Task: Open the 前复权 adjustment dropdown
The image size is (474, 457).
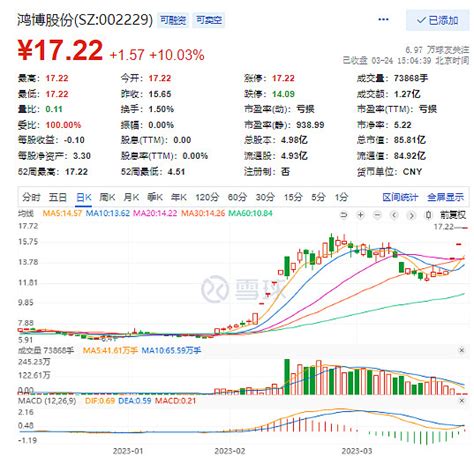Action: (453, 215)
